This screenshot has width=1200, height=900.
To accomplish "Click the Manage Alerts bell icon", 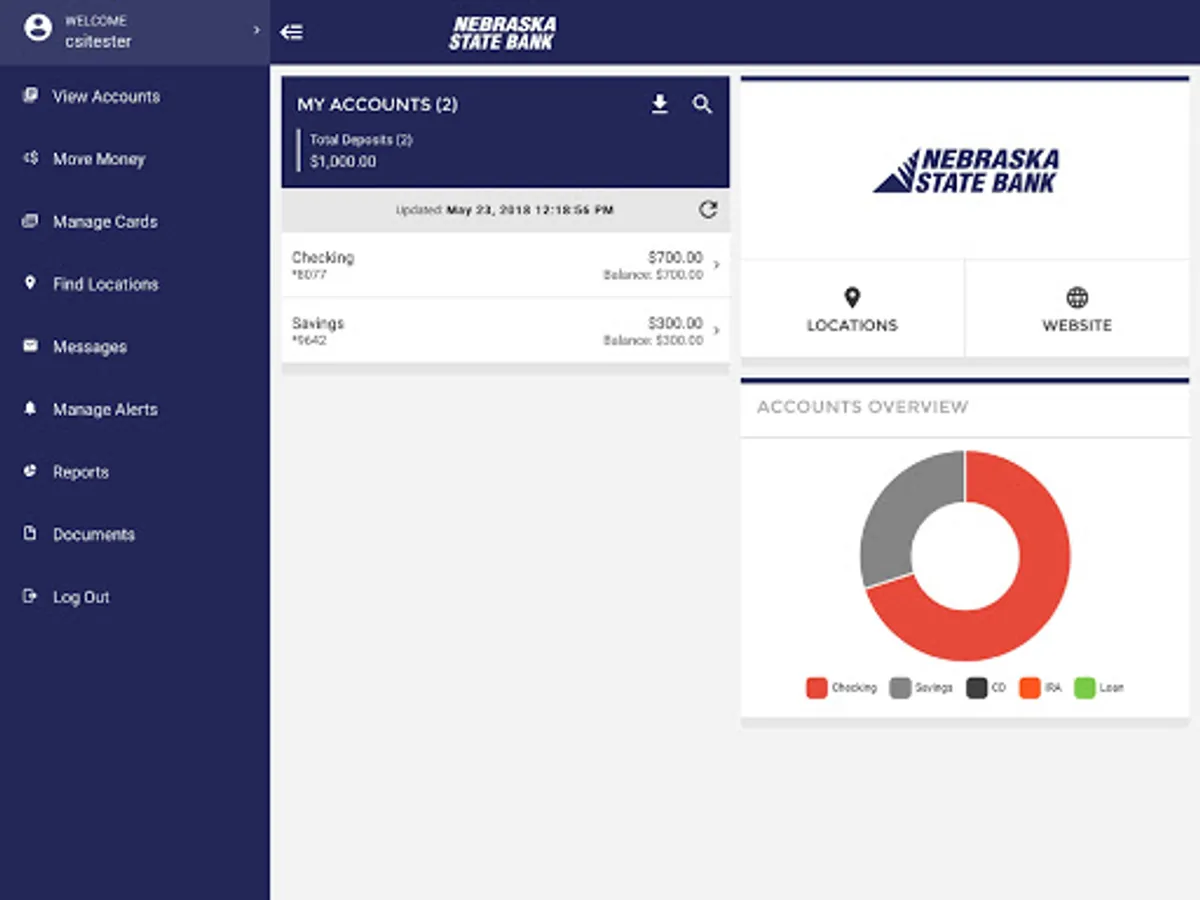I will (31, 409).
